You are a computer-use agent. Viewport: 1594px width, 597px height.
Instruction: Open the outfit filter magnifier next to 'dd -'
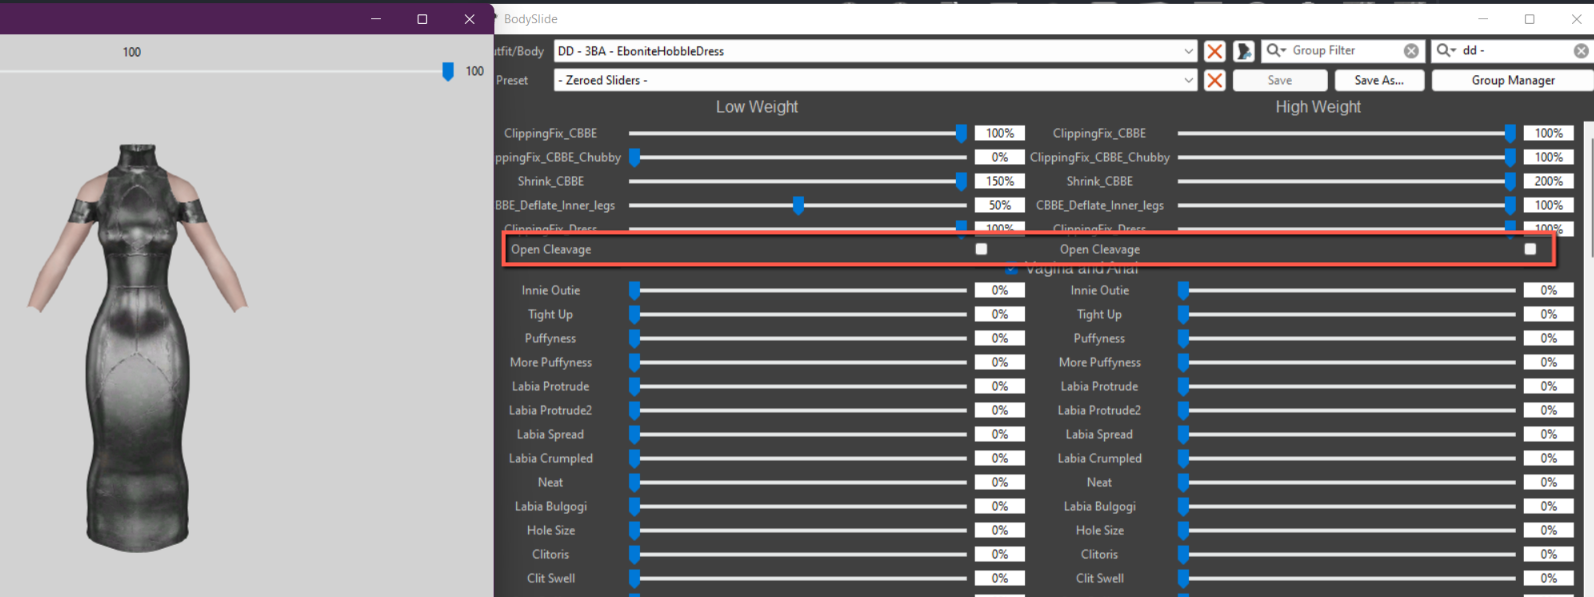click(1447, 50)
